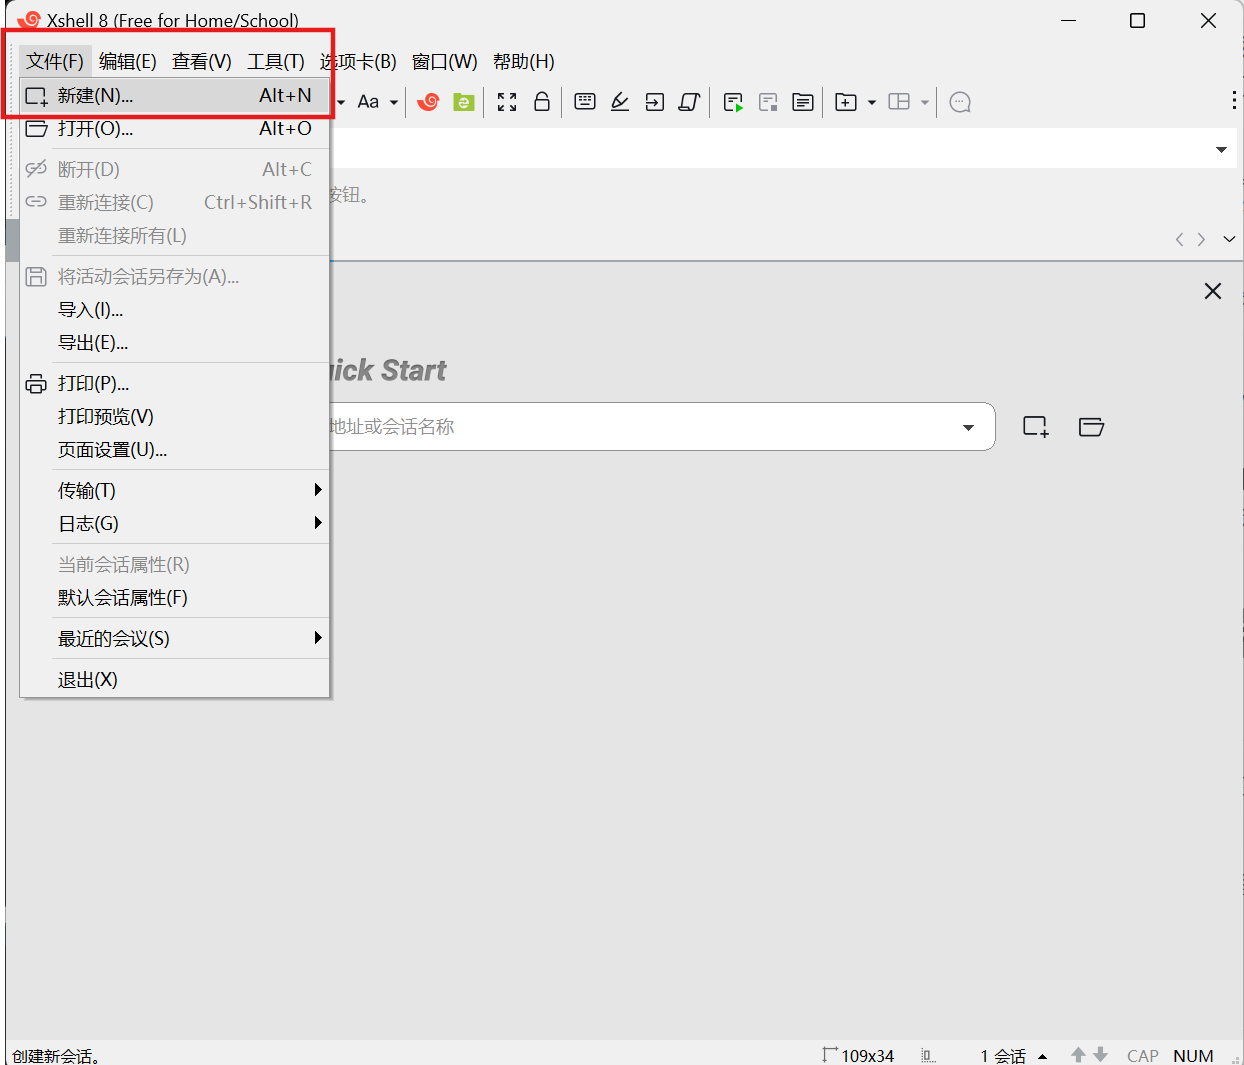This screenshot has width=1244, height=1065.
Task: Click the next tab right chevron
Action: (1201, 239)
